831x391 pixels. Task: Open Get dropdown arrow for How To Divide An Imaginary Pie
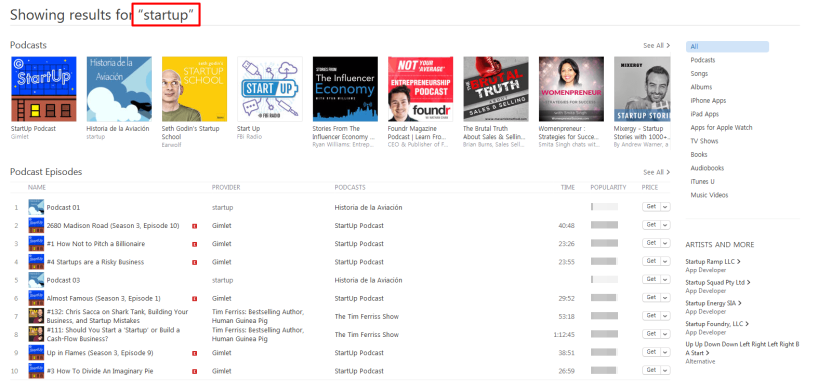click(x=665, y=370)
